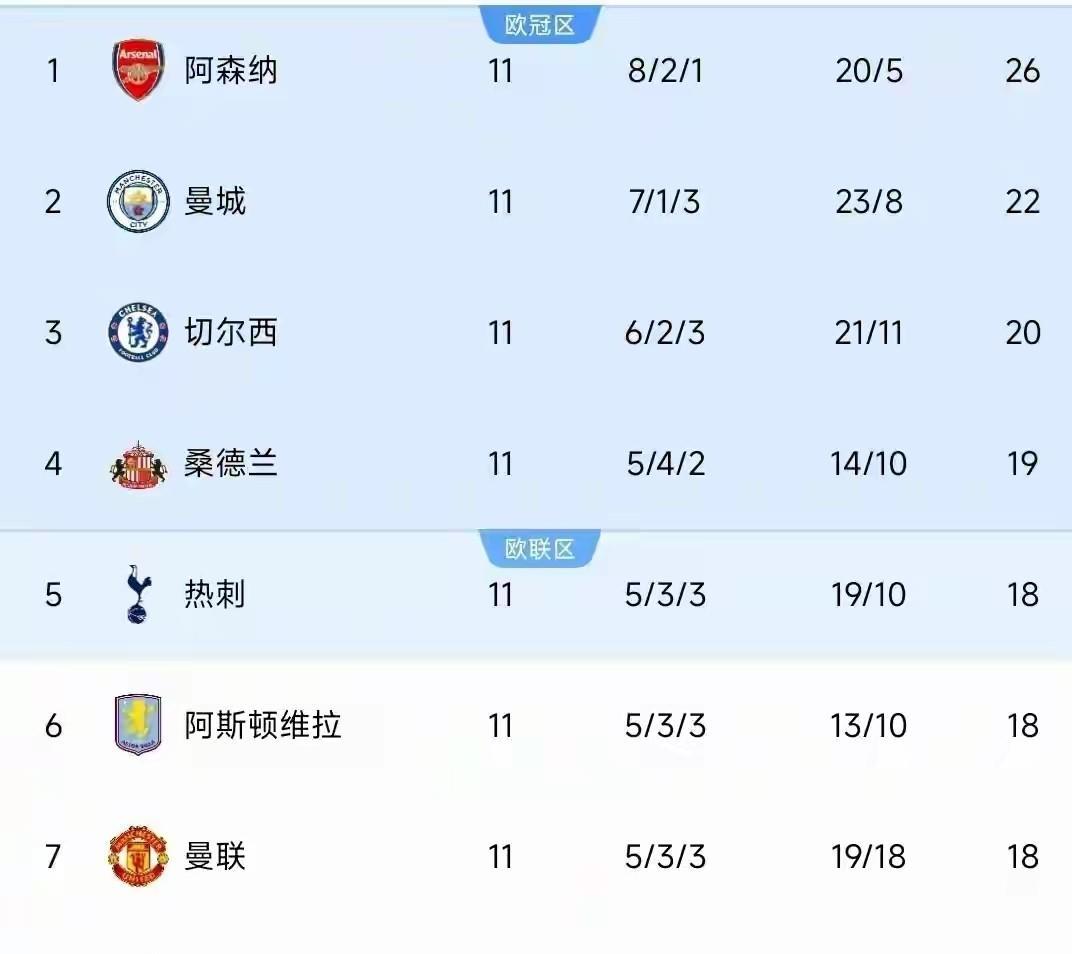Select the 曼联 team name

point(214,856)
